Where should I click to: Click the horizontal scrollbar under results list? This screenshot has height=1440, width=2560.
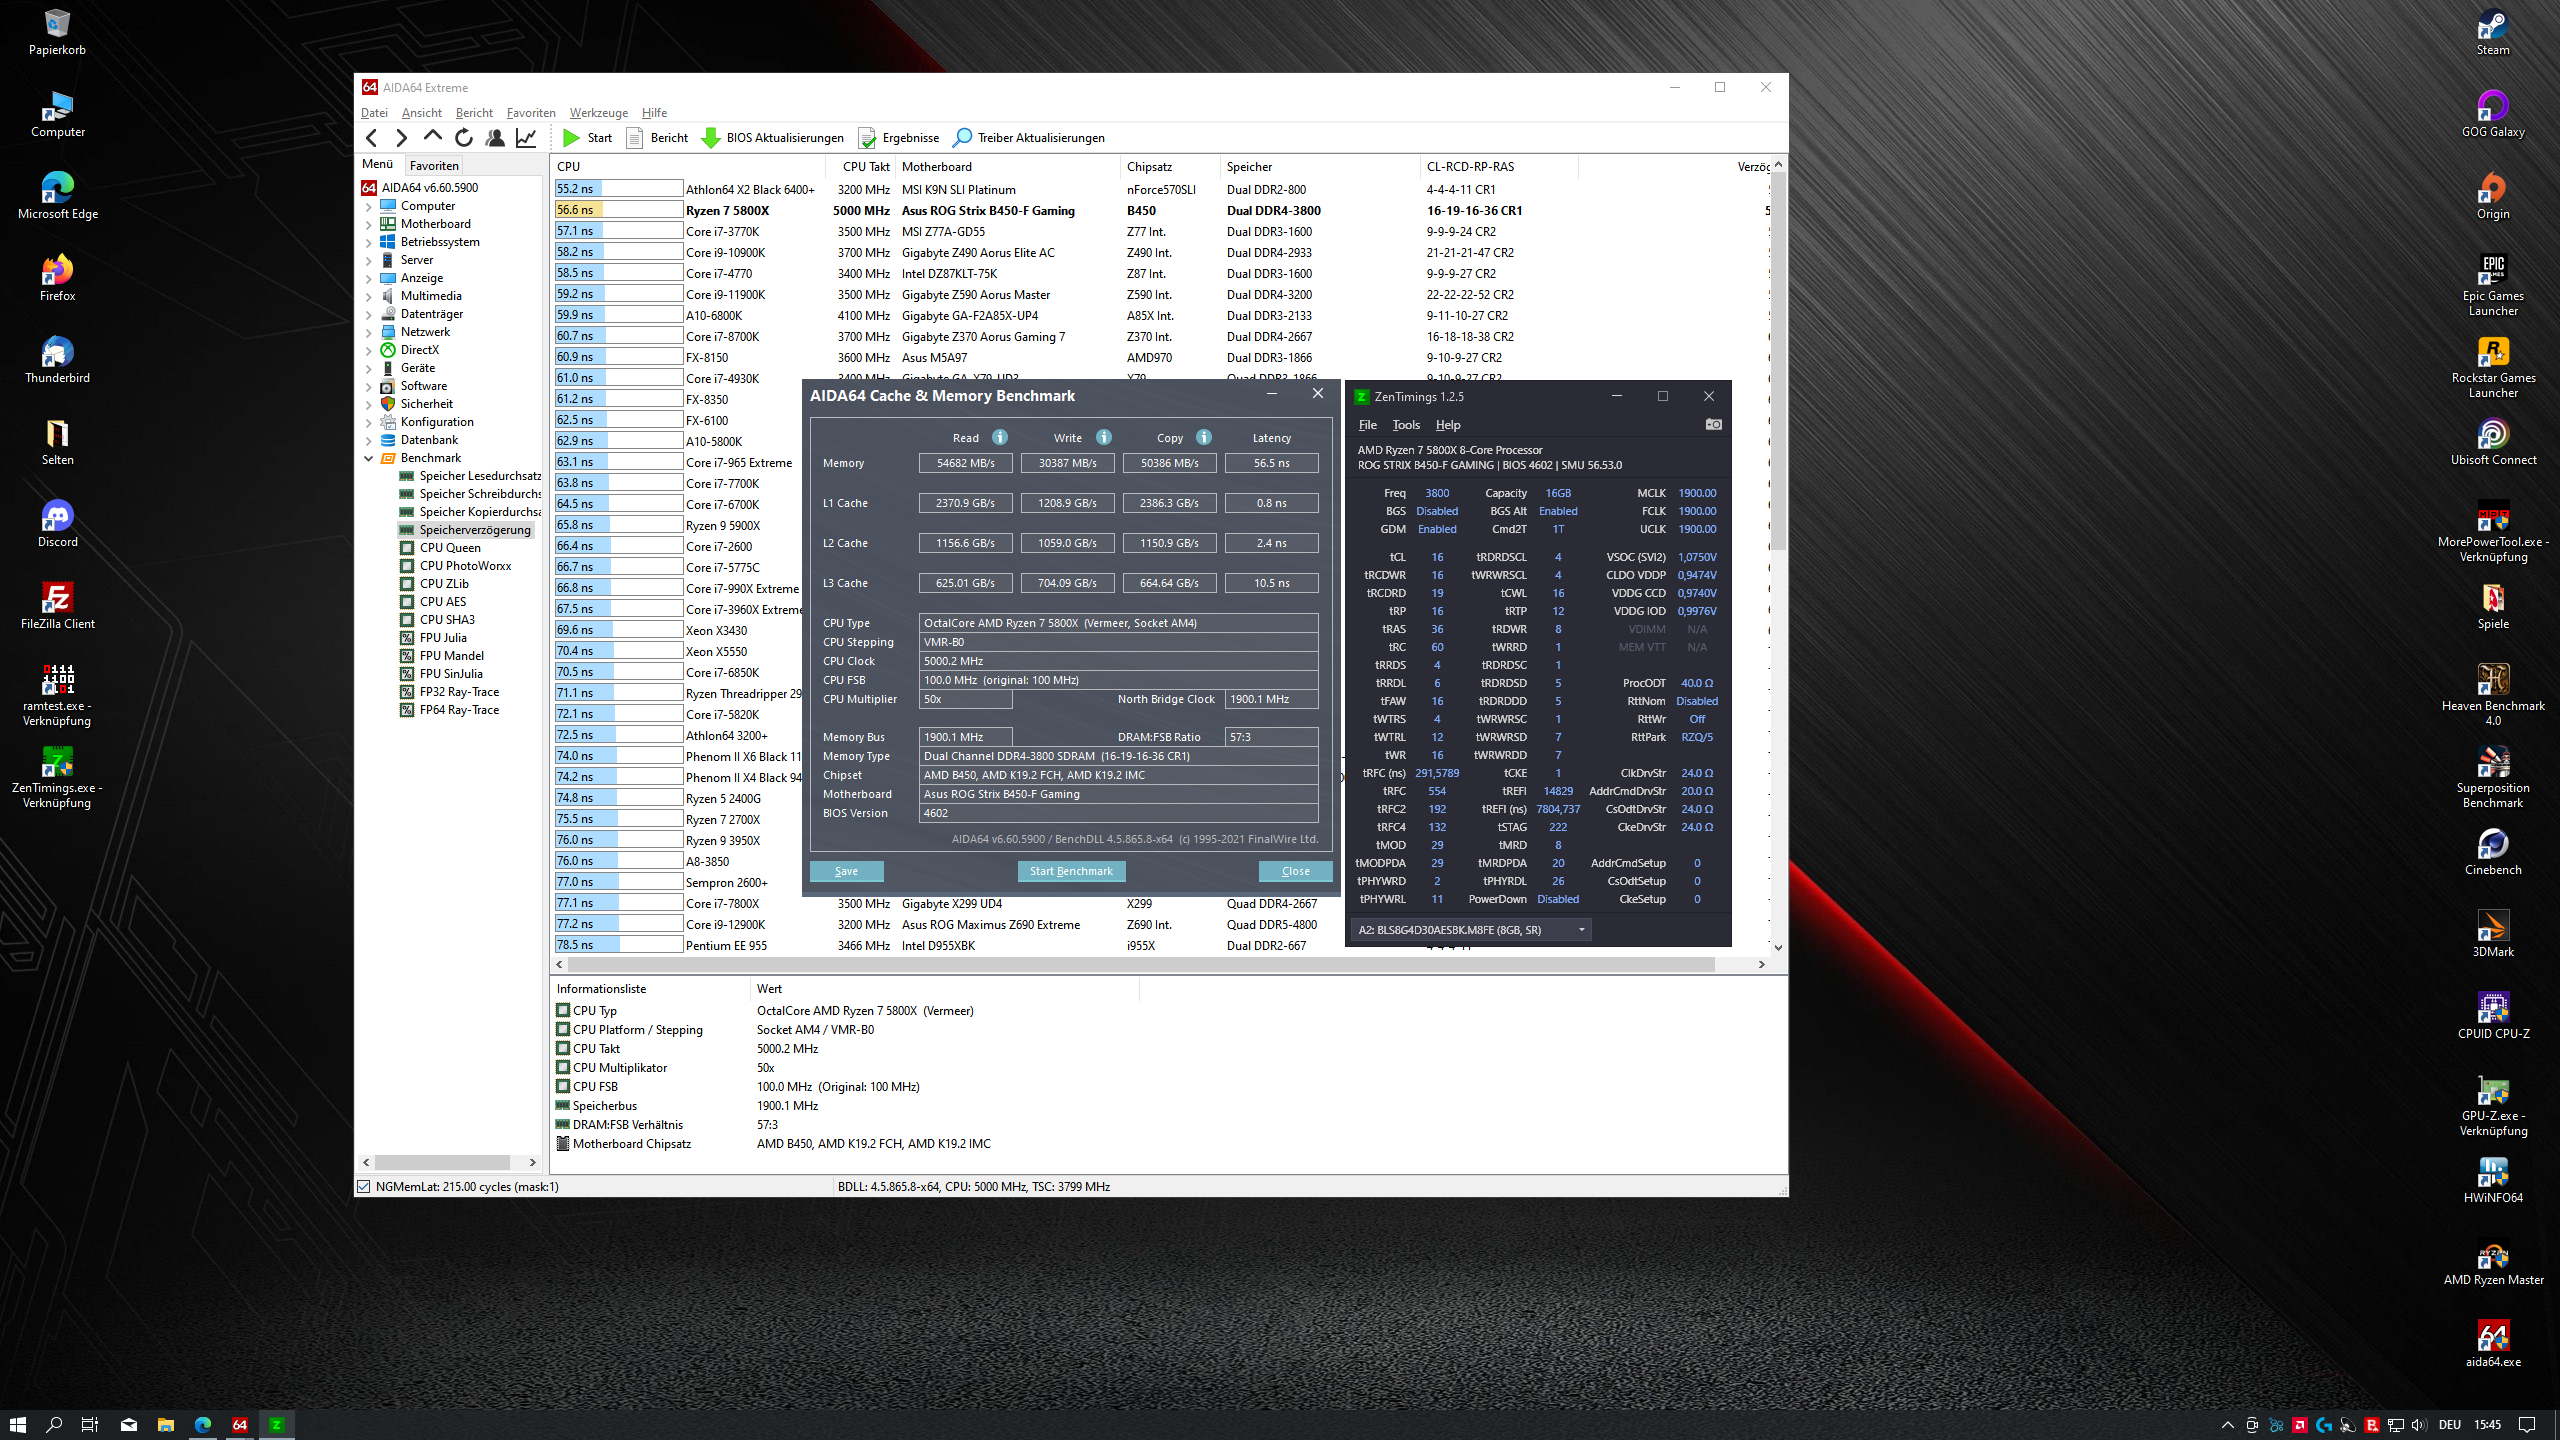(1140, 965)
